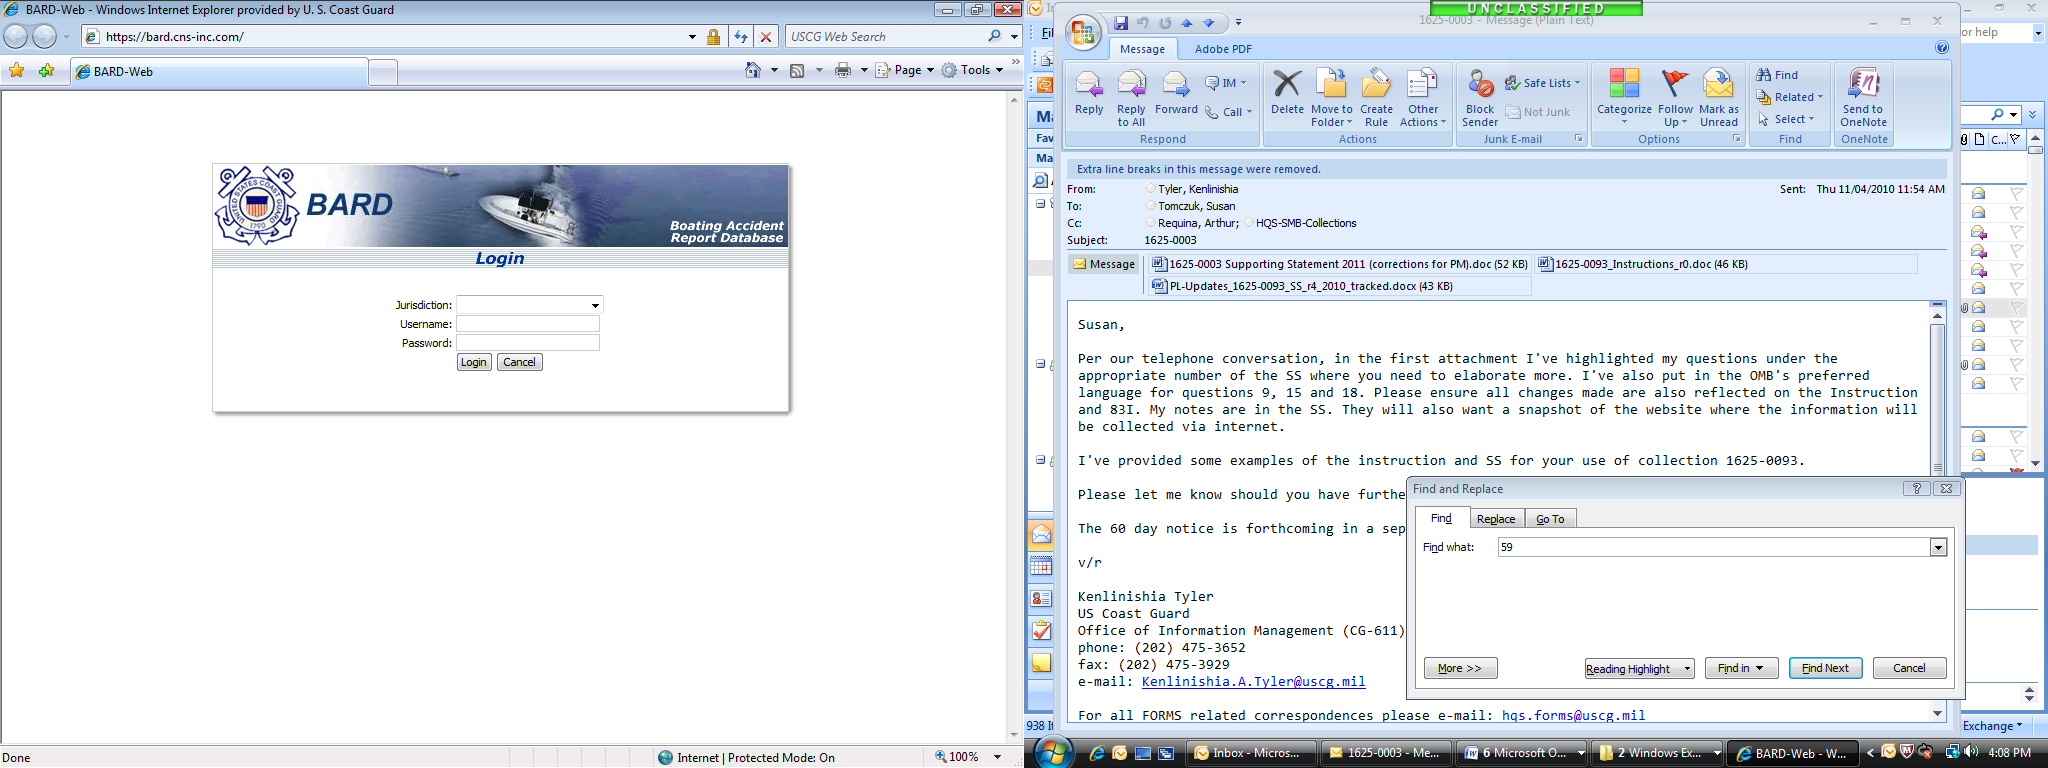Click the security lock icon in address bar
The height and width of the screenshot is (768, 2048).
[x=713, y=37]
